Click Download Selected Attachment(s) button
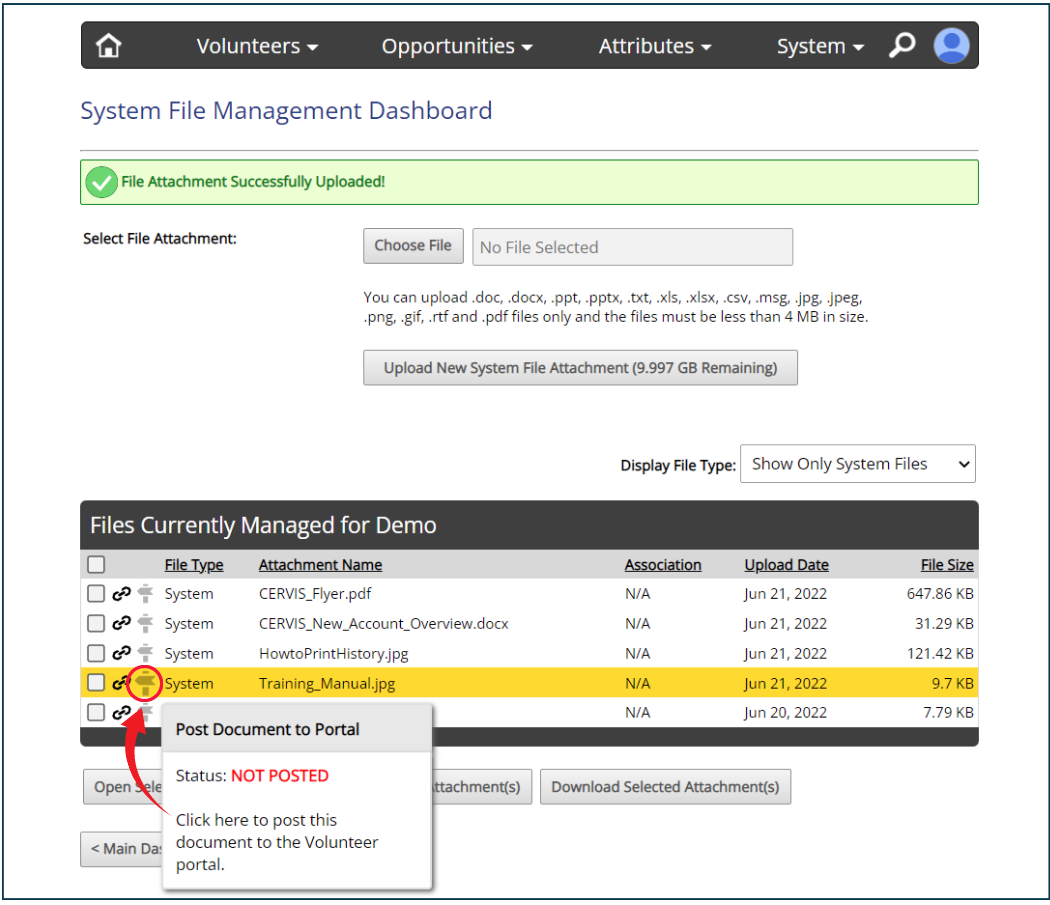 tap(665, 786)
